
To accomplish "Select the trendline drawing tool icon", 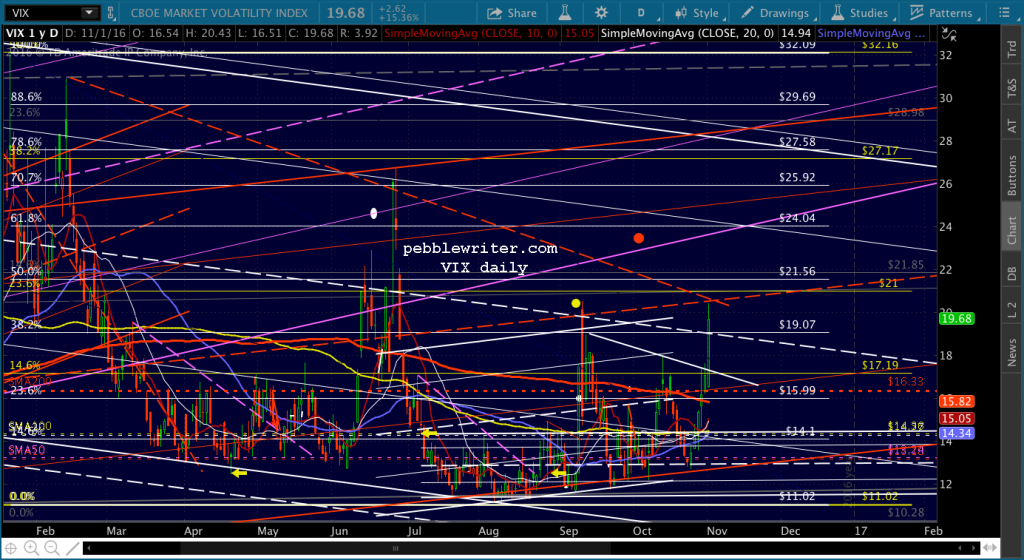I will pos(71,548).
